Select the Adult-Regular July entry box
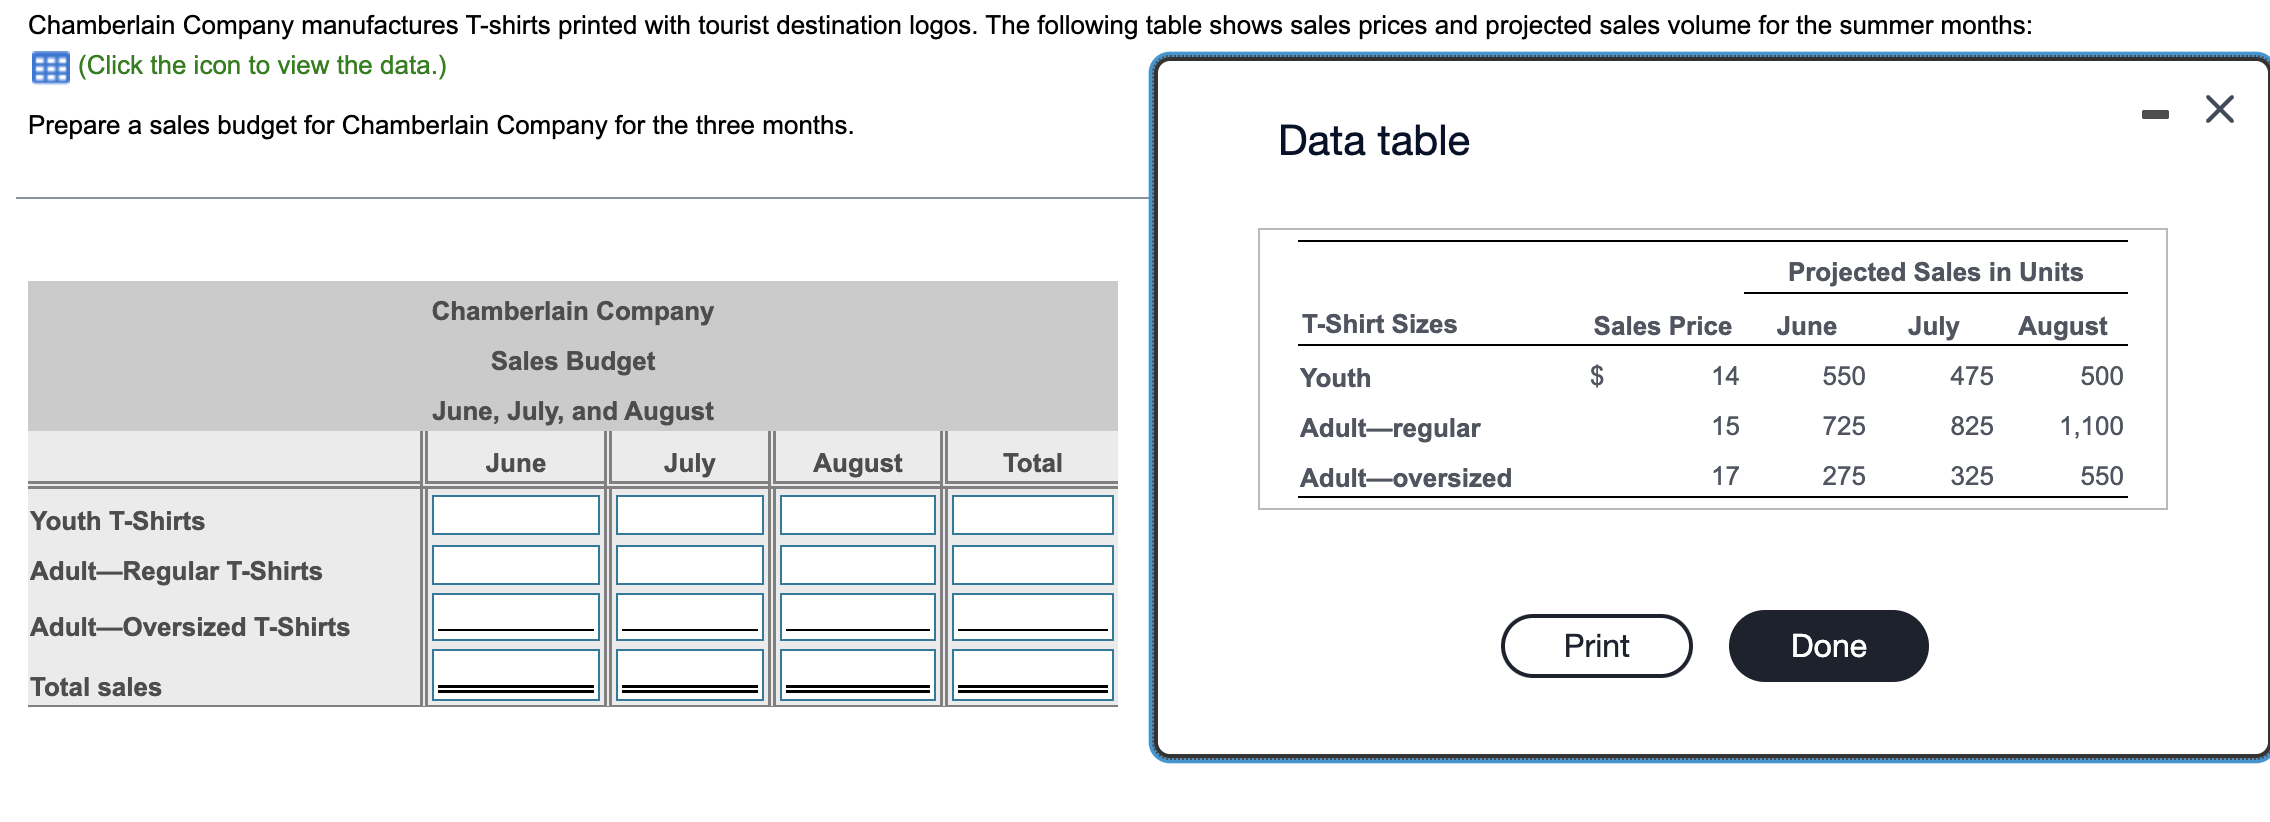Image resolution: width=2270 pixels, height=822 pixels. [688, 565]
